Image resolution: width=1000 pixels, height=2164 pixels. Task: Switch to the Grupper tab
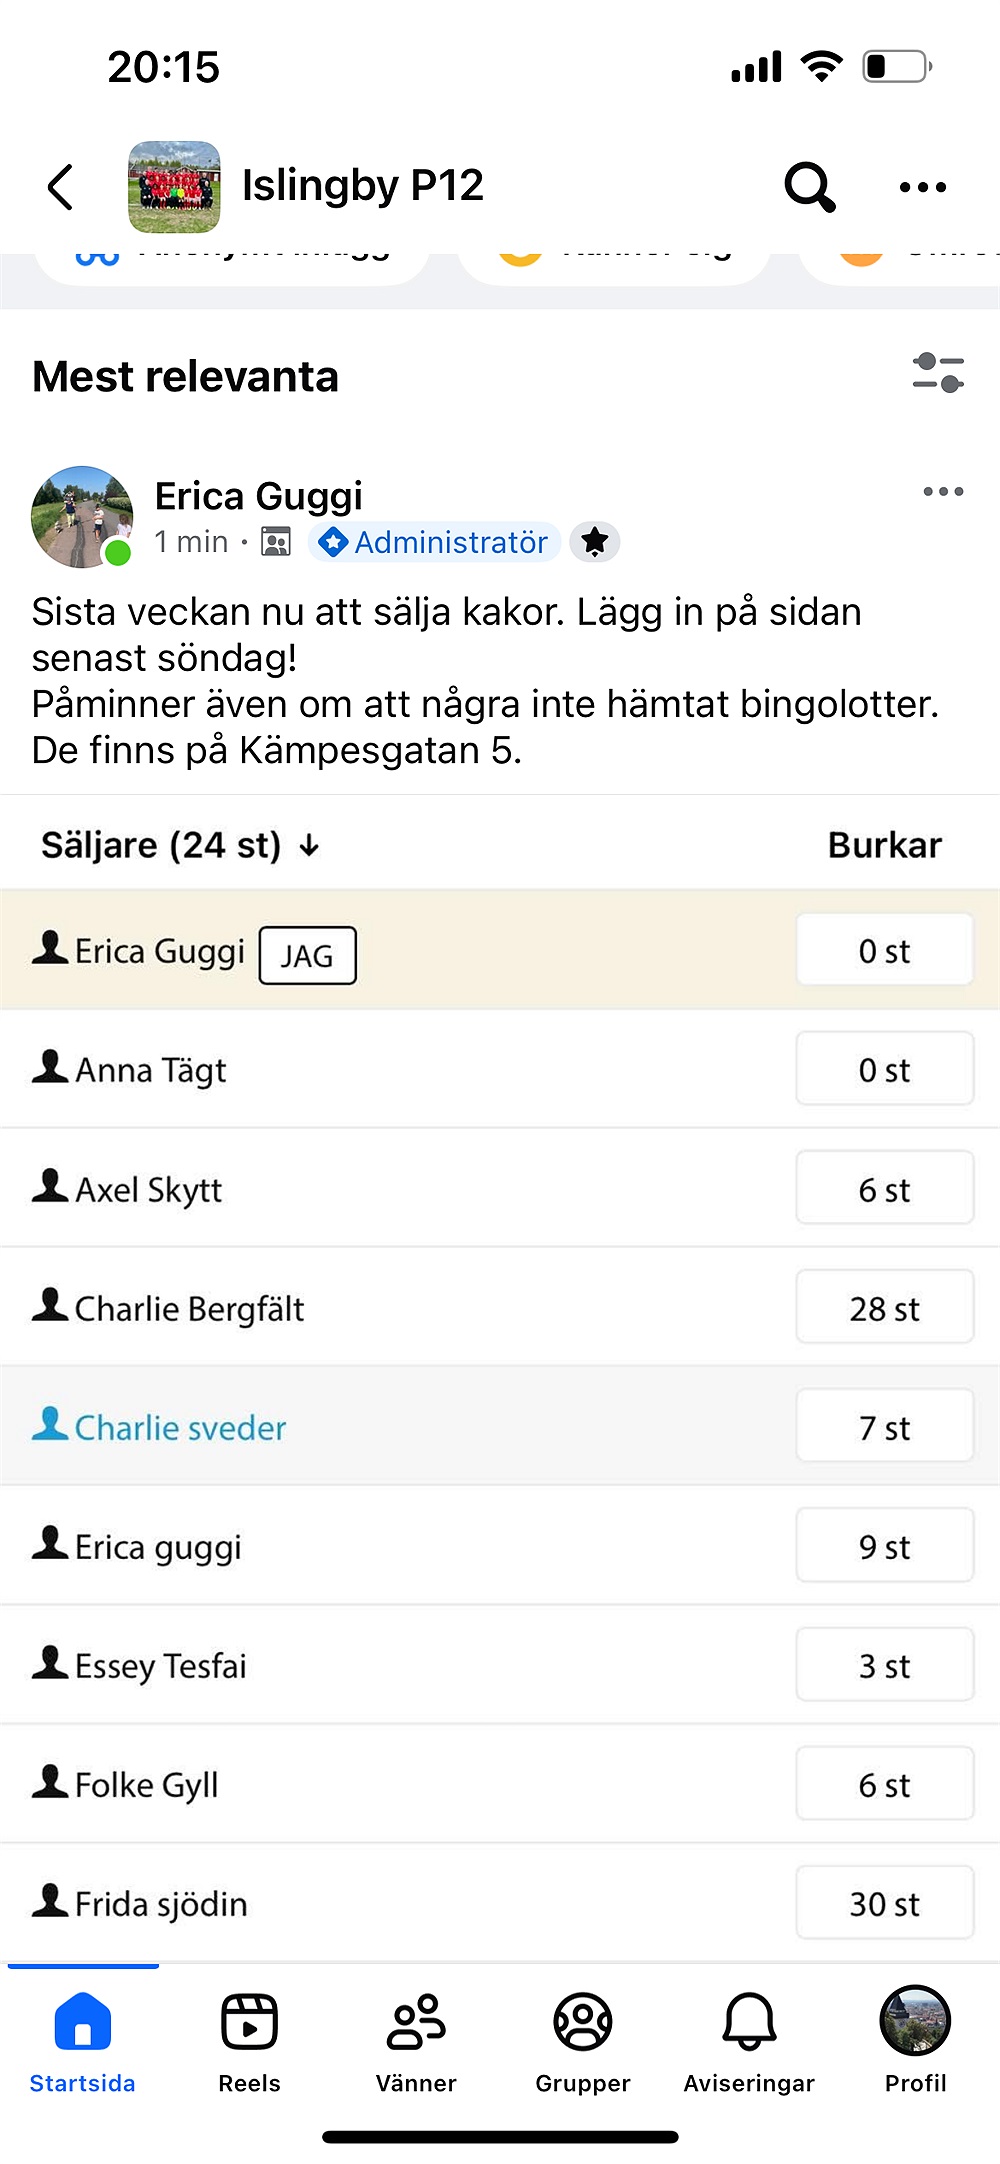pyautogui.click(x=583, y=2040)
